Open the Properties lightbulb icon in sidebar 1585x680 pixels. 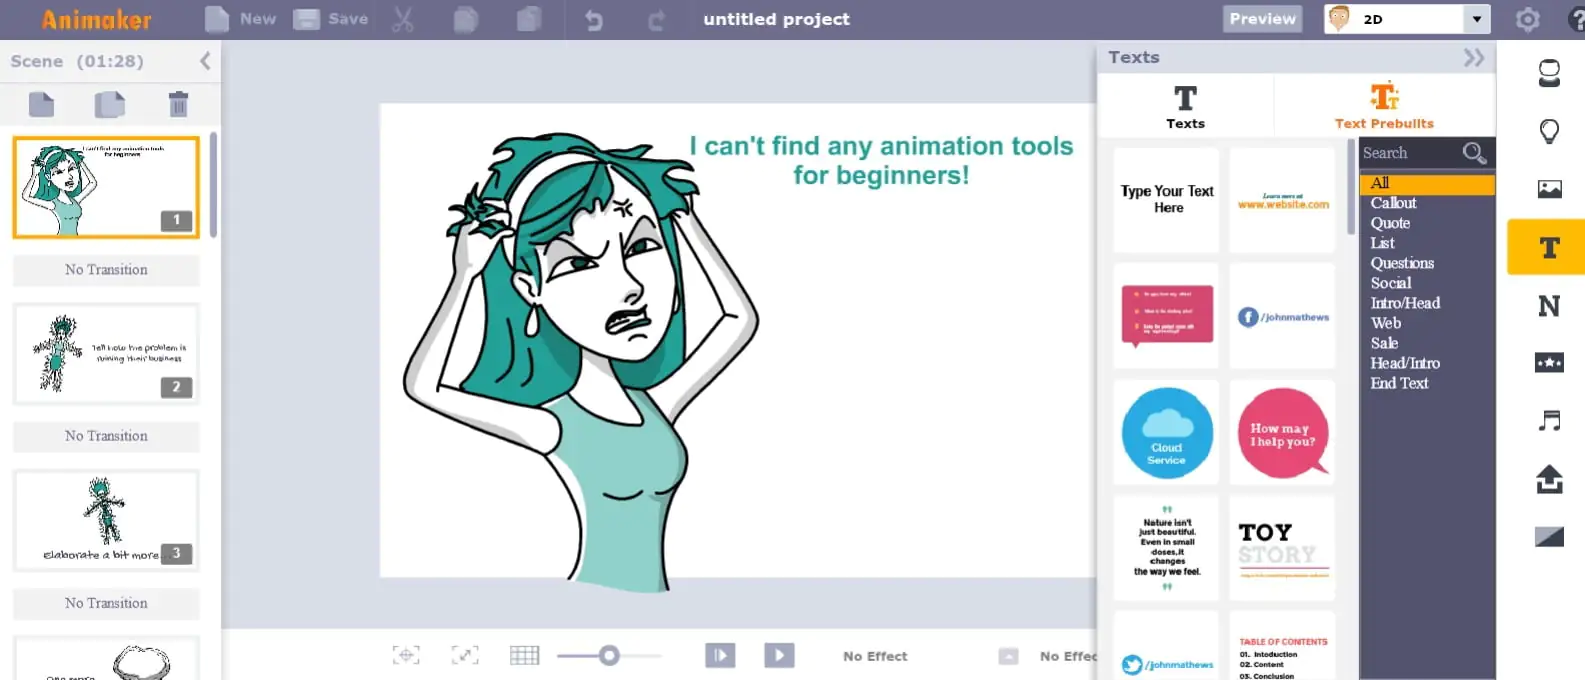point(1548,131)
